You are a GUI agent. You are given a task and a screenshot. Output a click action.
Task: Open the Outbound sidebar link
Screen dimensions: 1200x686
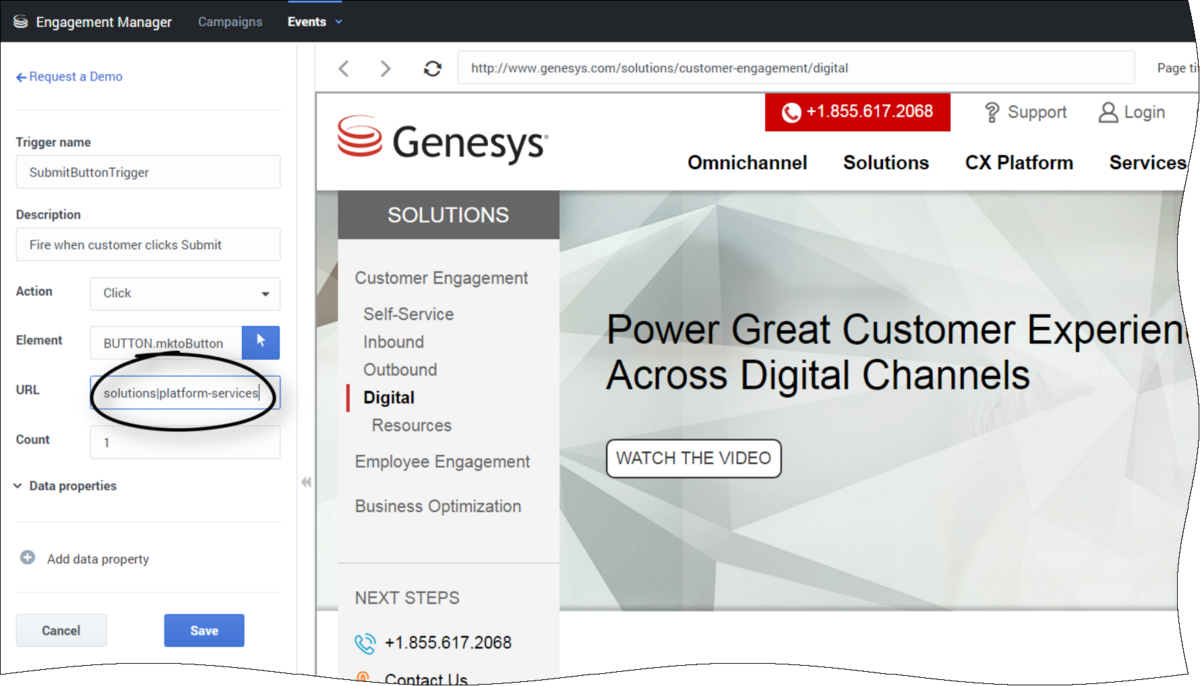pyautogui.click(x=400, y=370)
